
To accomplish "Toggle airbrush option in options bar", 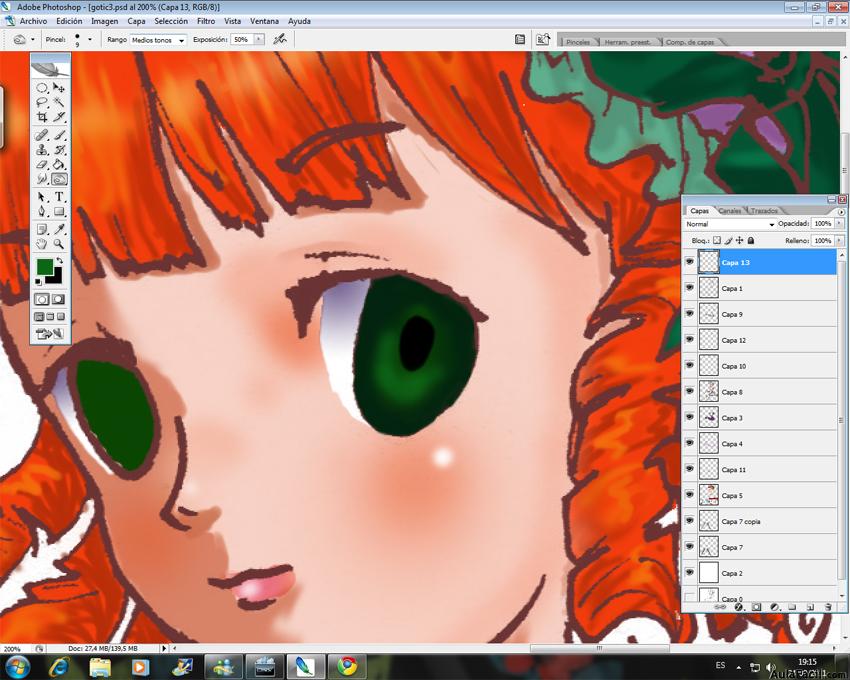I will 280,40.
